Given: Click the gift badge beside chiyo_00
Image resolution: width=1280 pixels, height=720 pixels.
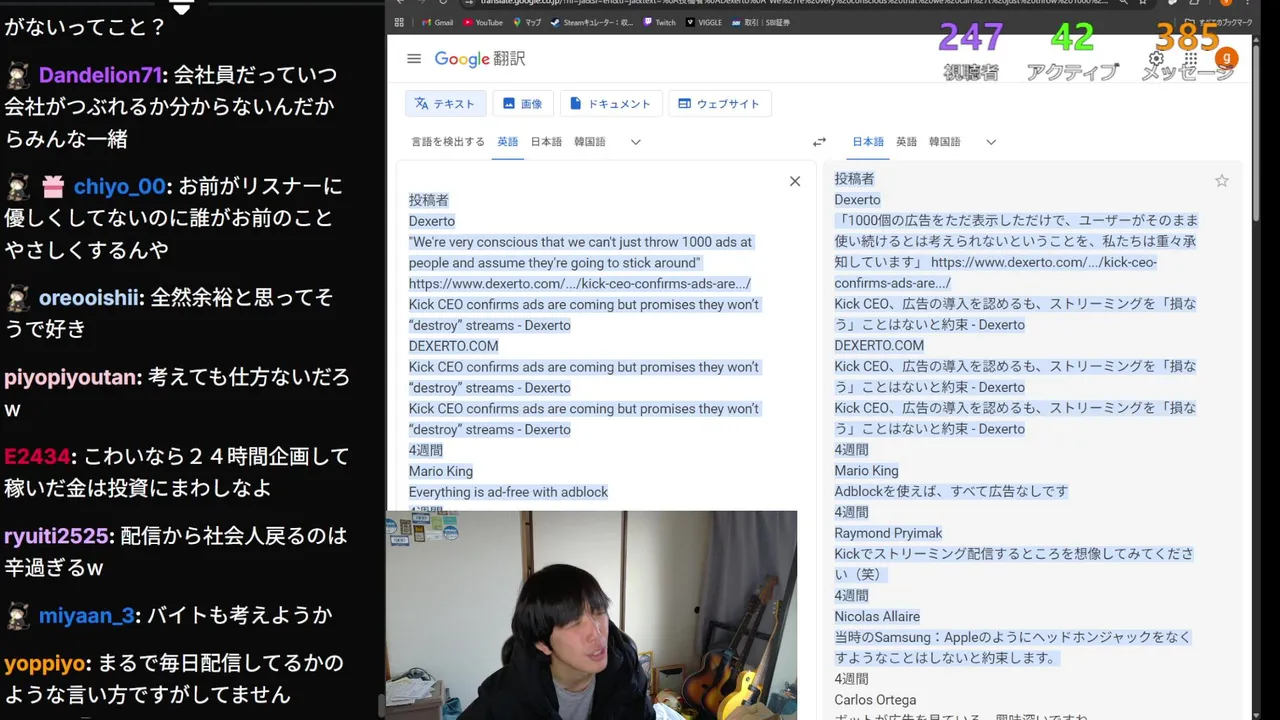Looking at the screenshot, I should (53, 186).
